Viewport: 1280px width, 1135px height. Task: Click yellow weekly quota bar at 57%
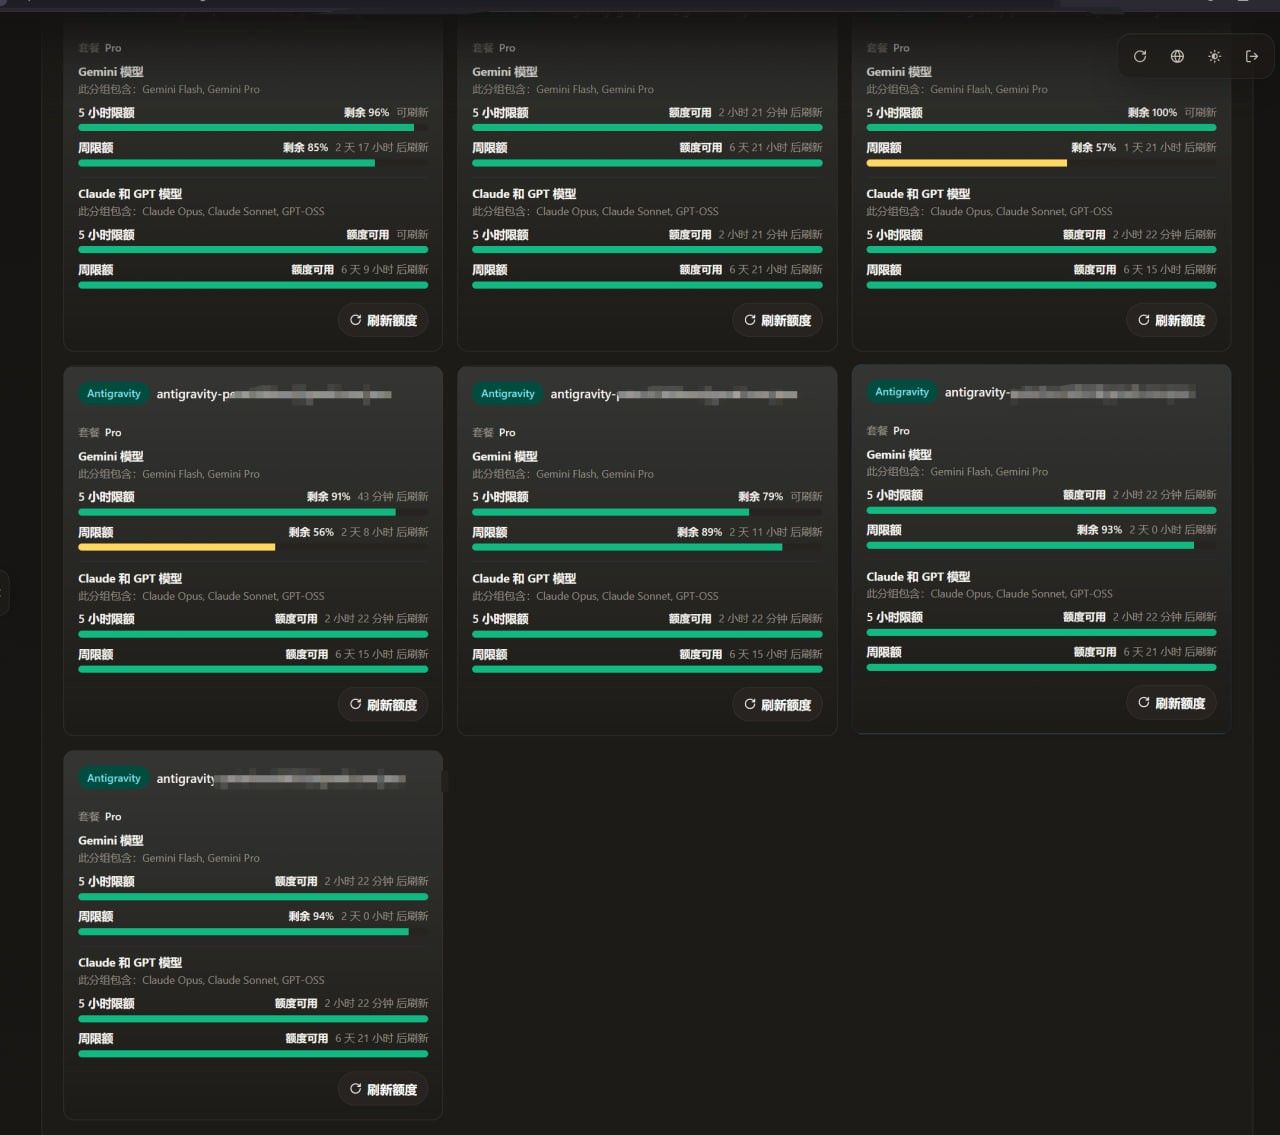(x=966, y=163)
